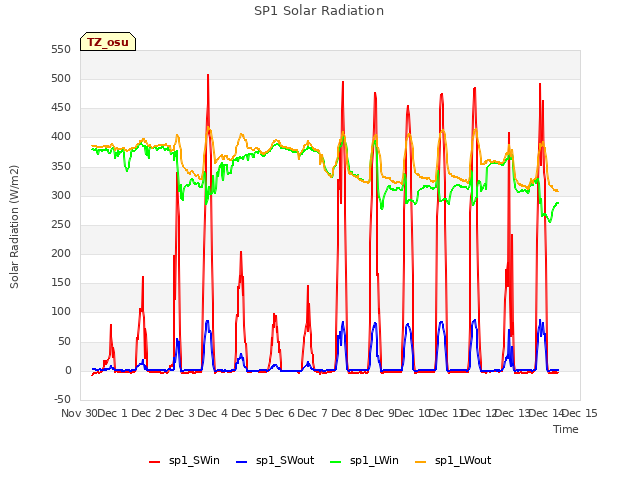Click the red SWin peak on Dec 7
This screenshot has height=480, width=640.
[x=343, y=83]
